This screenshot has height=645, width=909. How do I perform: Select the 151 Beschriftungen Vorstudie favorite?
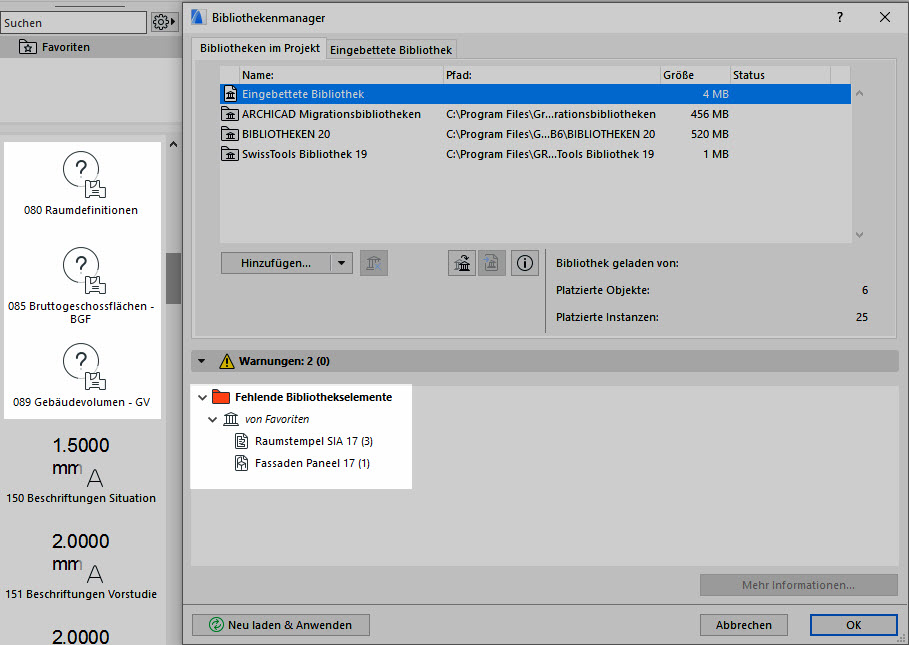pos(81,566)
